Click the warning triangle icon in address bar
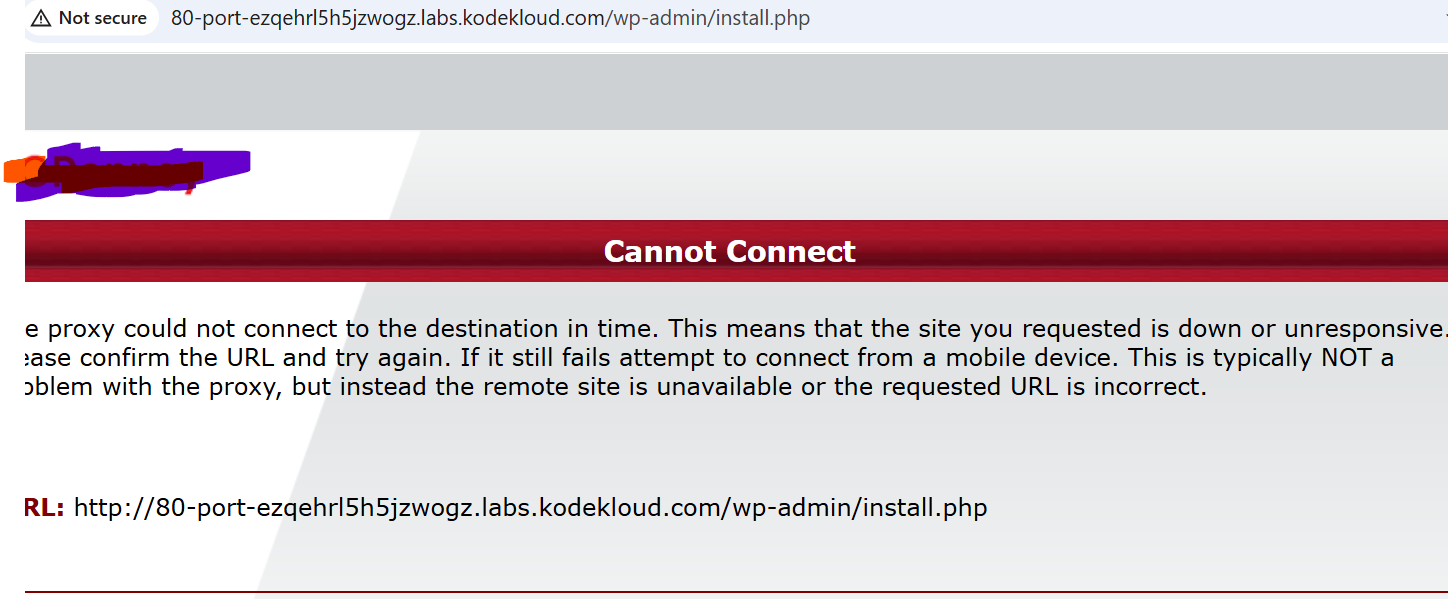The width and height of the screenshot is (1448, 599). pos(41,18)
